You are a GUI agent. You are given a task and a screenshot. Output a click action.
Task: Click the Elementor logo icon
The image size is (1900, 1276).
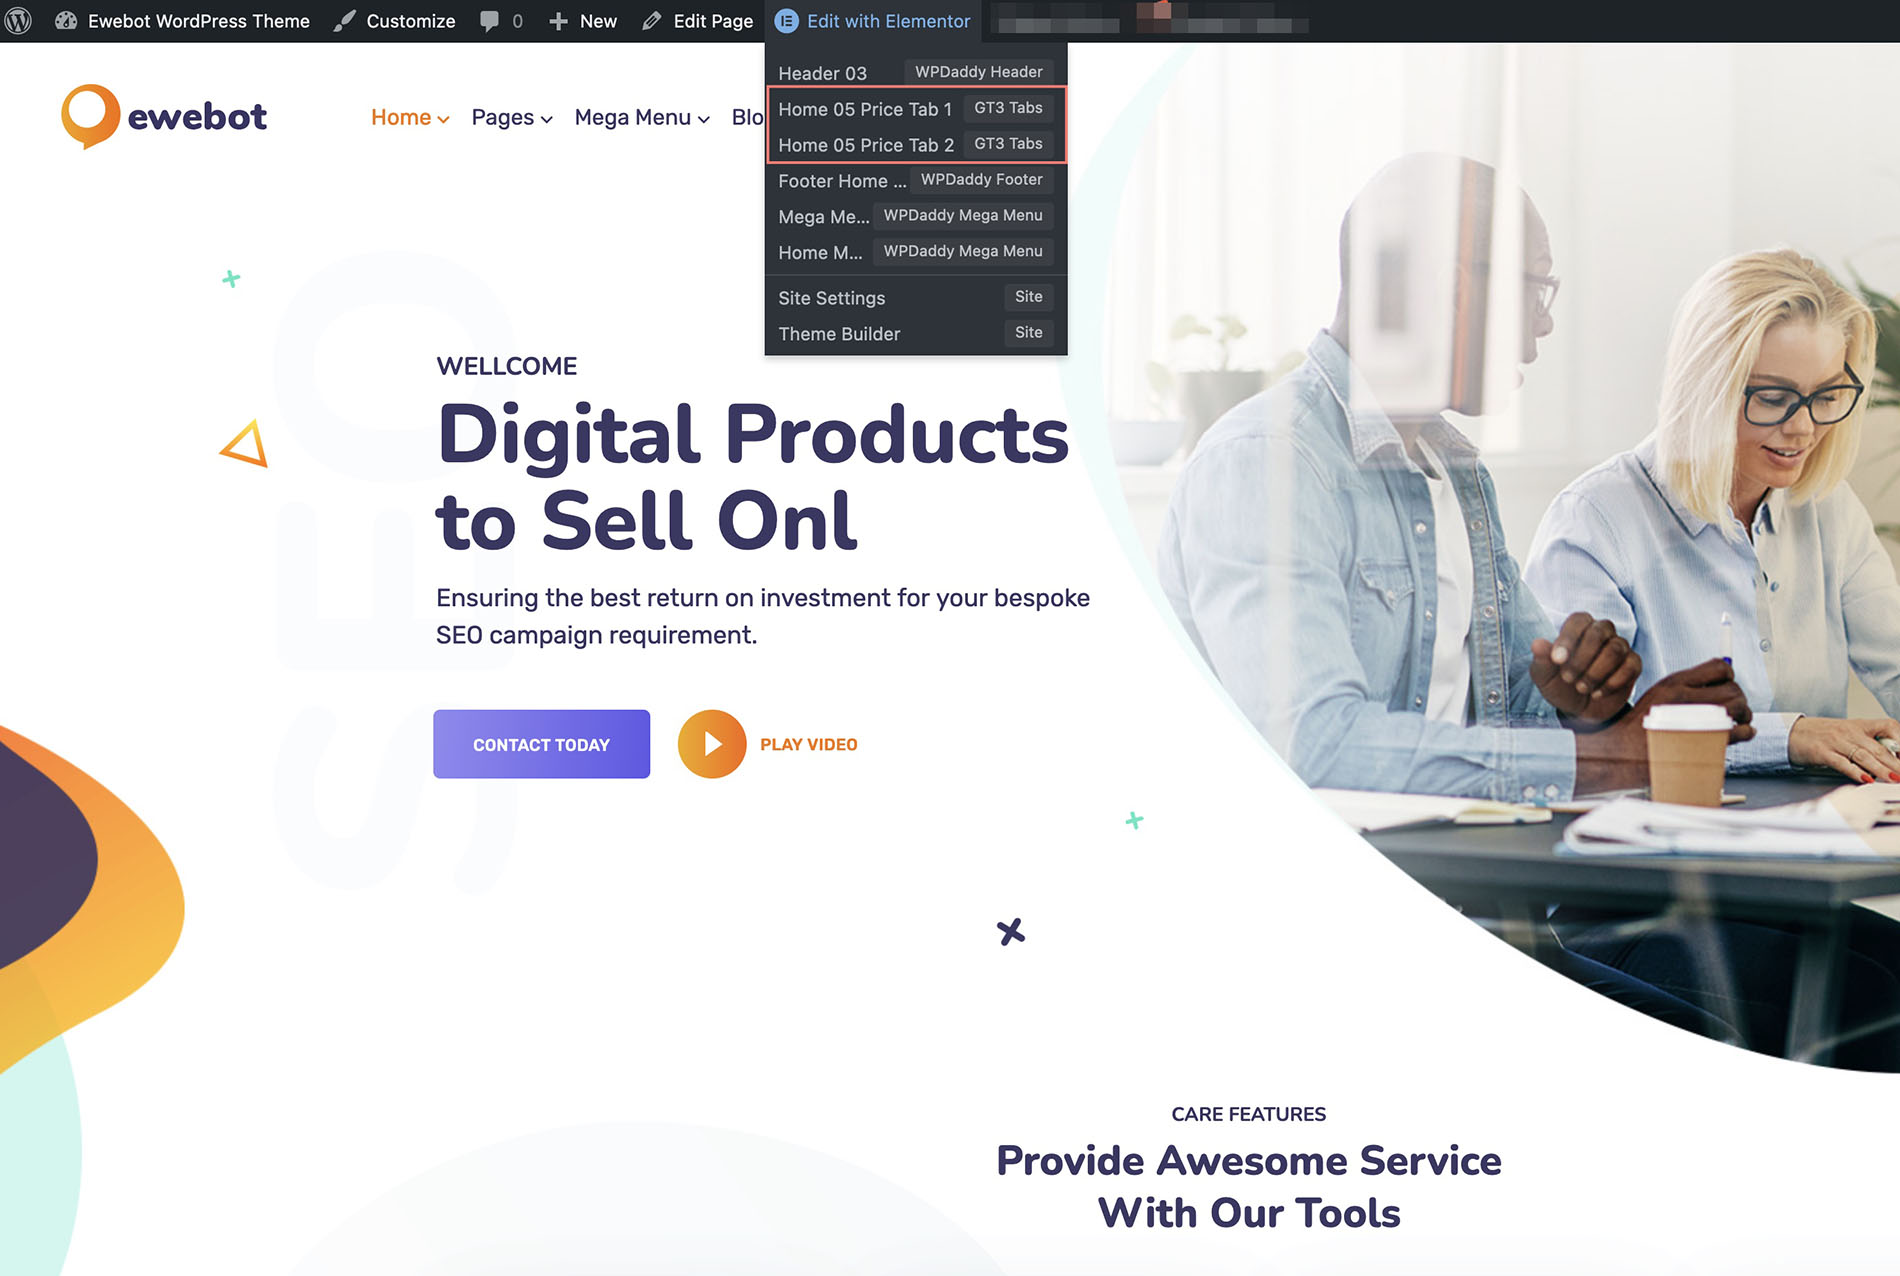(787, 21)
